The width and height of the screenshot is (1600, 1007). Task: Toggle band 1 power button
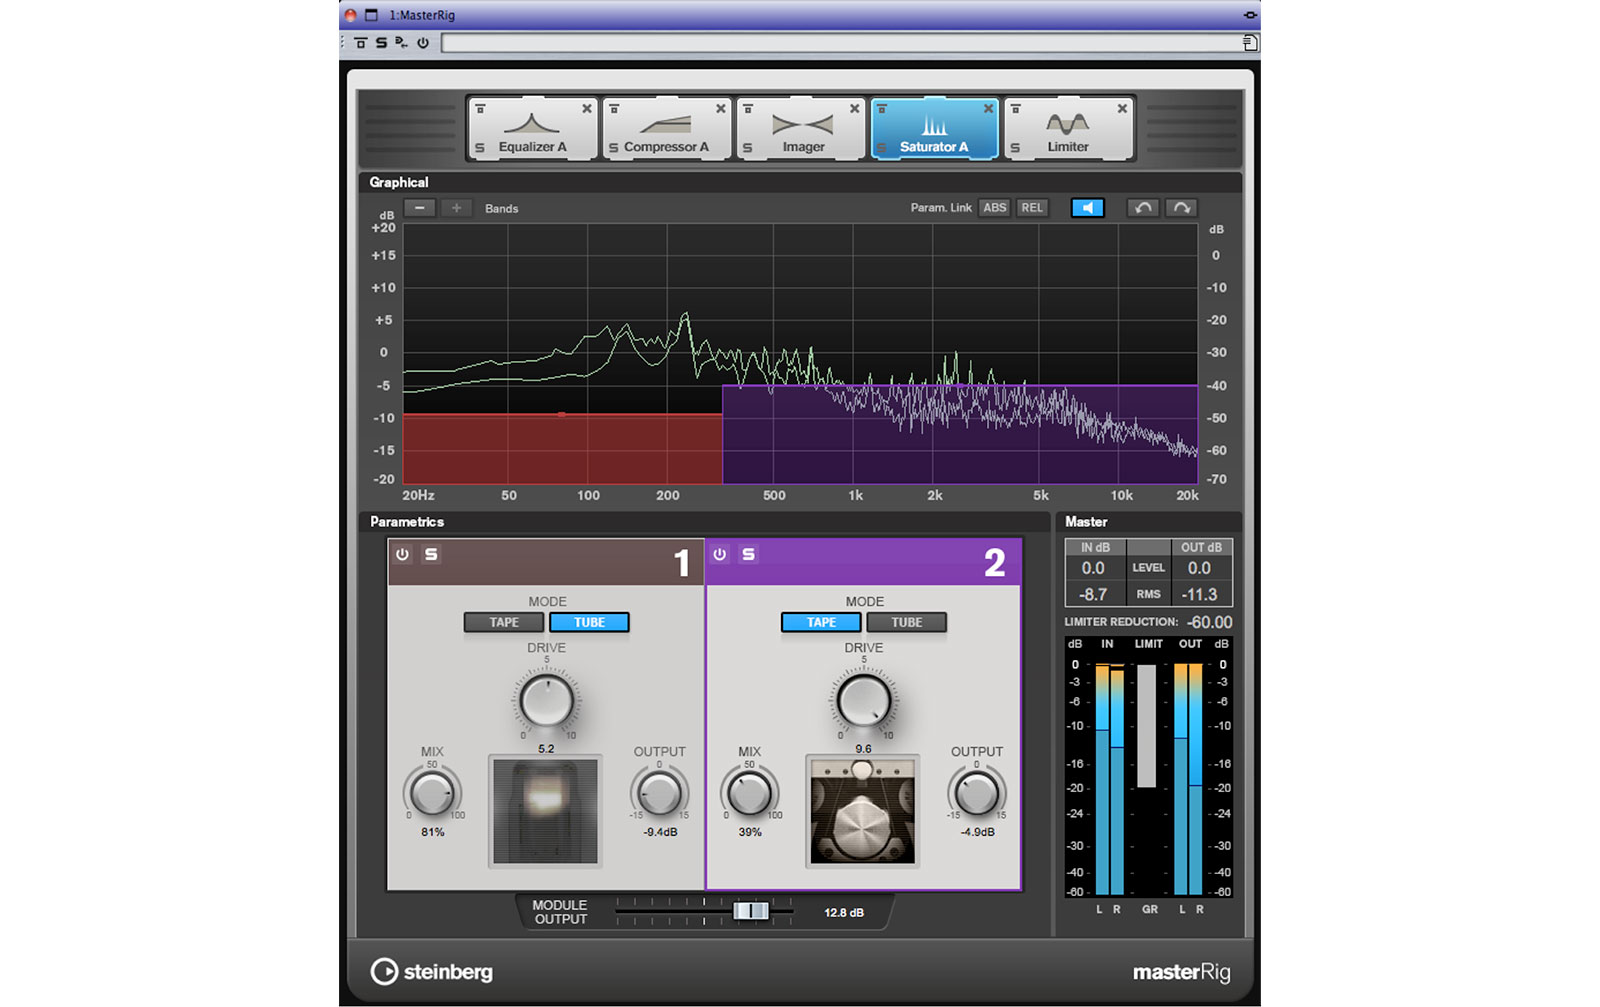point(402,554)
